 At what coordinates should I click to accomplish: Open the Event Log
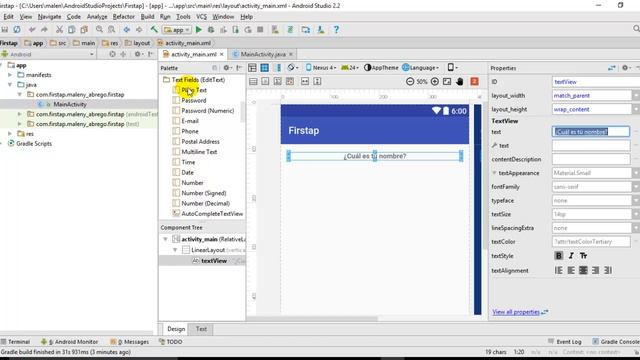click(565, 342)
